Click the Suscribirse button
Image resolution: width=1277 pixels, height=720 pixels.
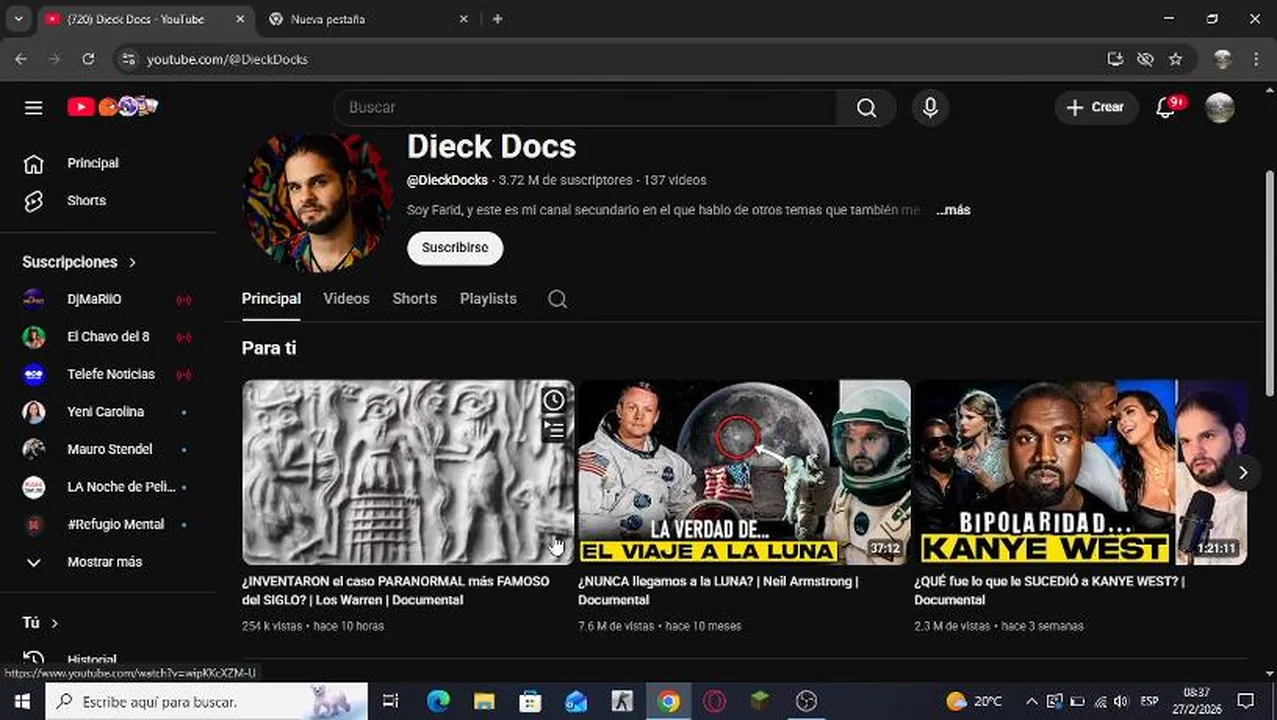455,248
